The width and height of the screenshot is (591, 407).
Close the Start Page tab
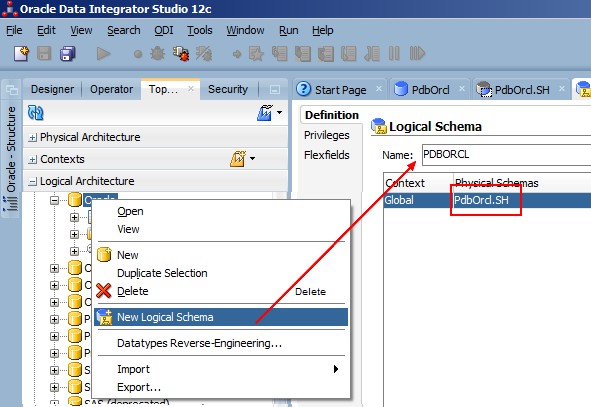379,89
